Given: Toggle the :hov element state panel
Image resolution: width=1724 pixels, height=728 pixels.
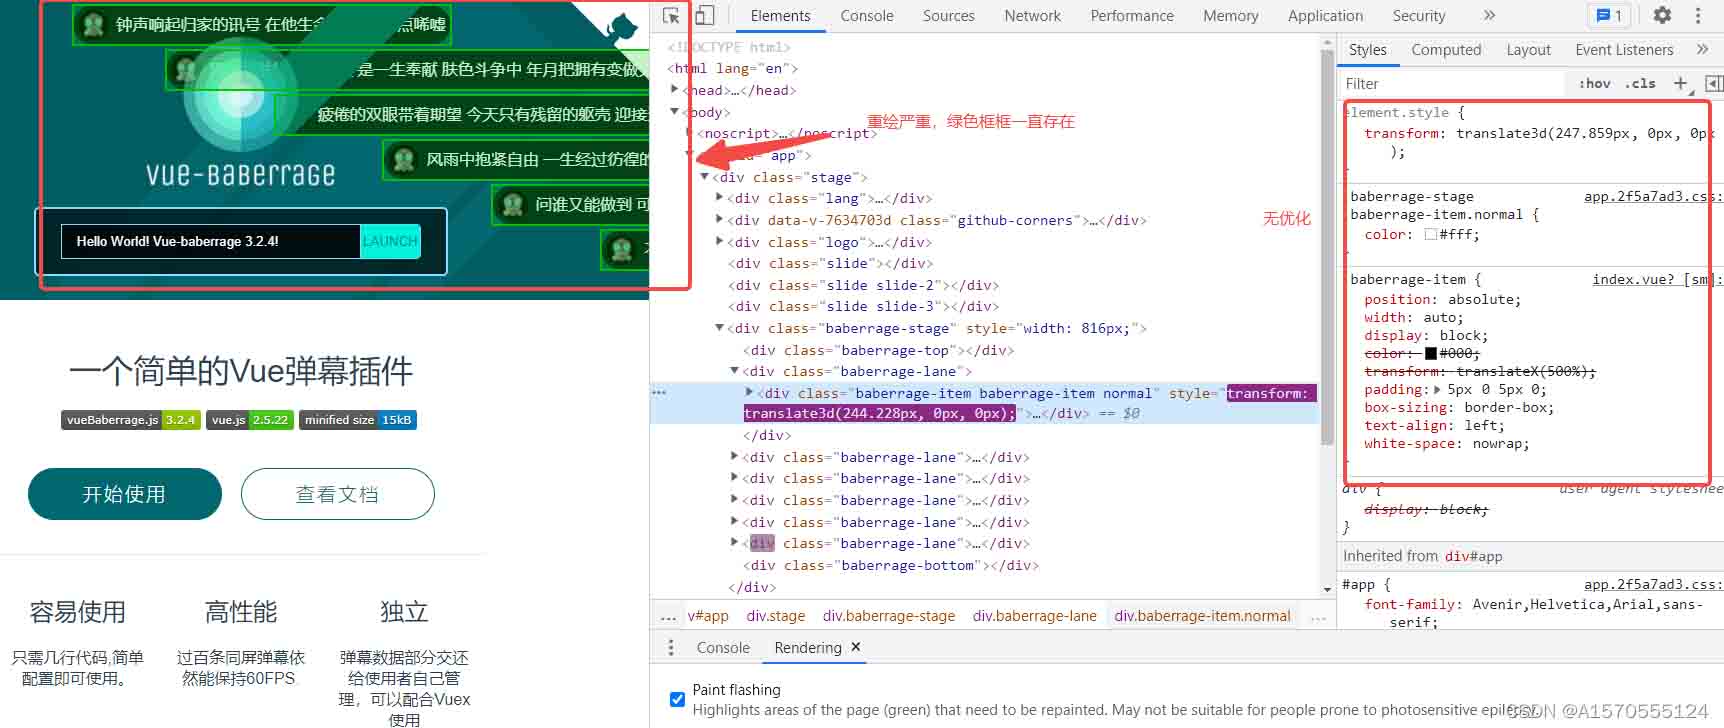Looking at the screenshot, I should click(x=1594, y=84).
